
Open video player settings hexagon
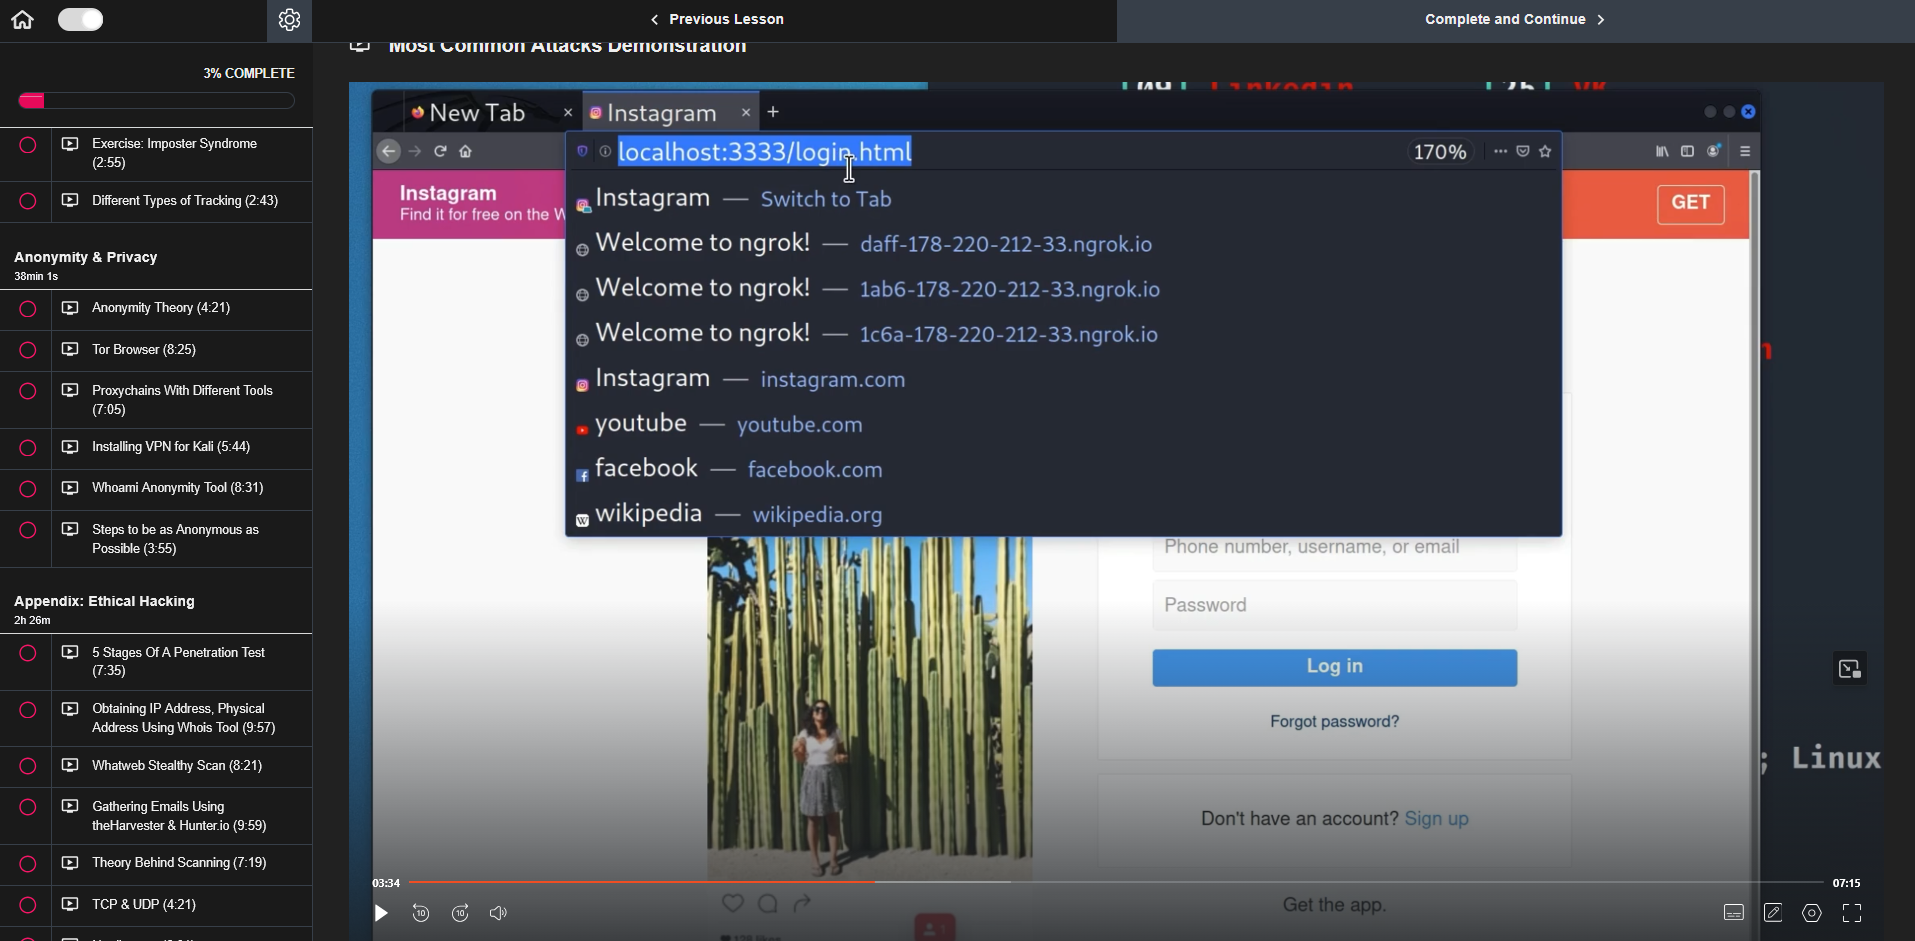[x=1812, y=913]
